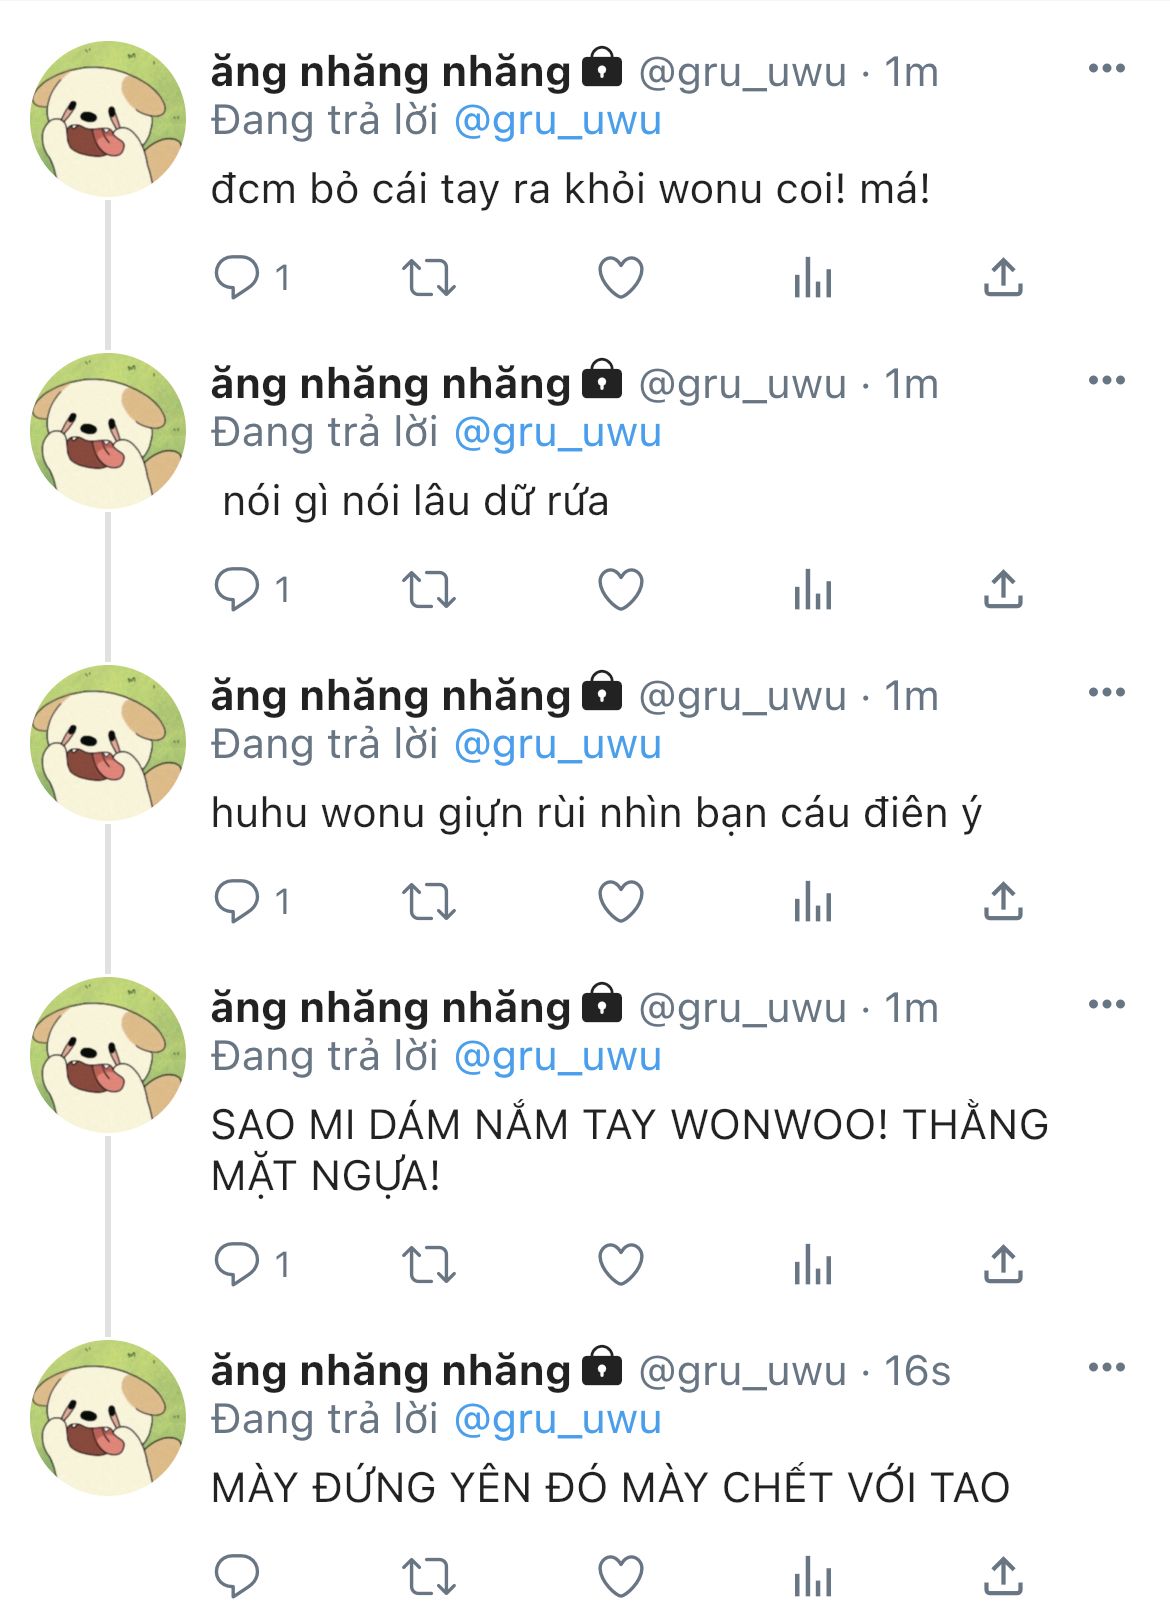Screen dimensions: 1170x1619
Task: Reply to the "đcm bỏ cái tay ra" tweet
Action: click(237, 277)
